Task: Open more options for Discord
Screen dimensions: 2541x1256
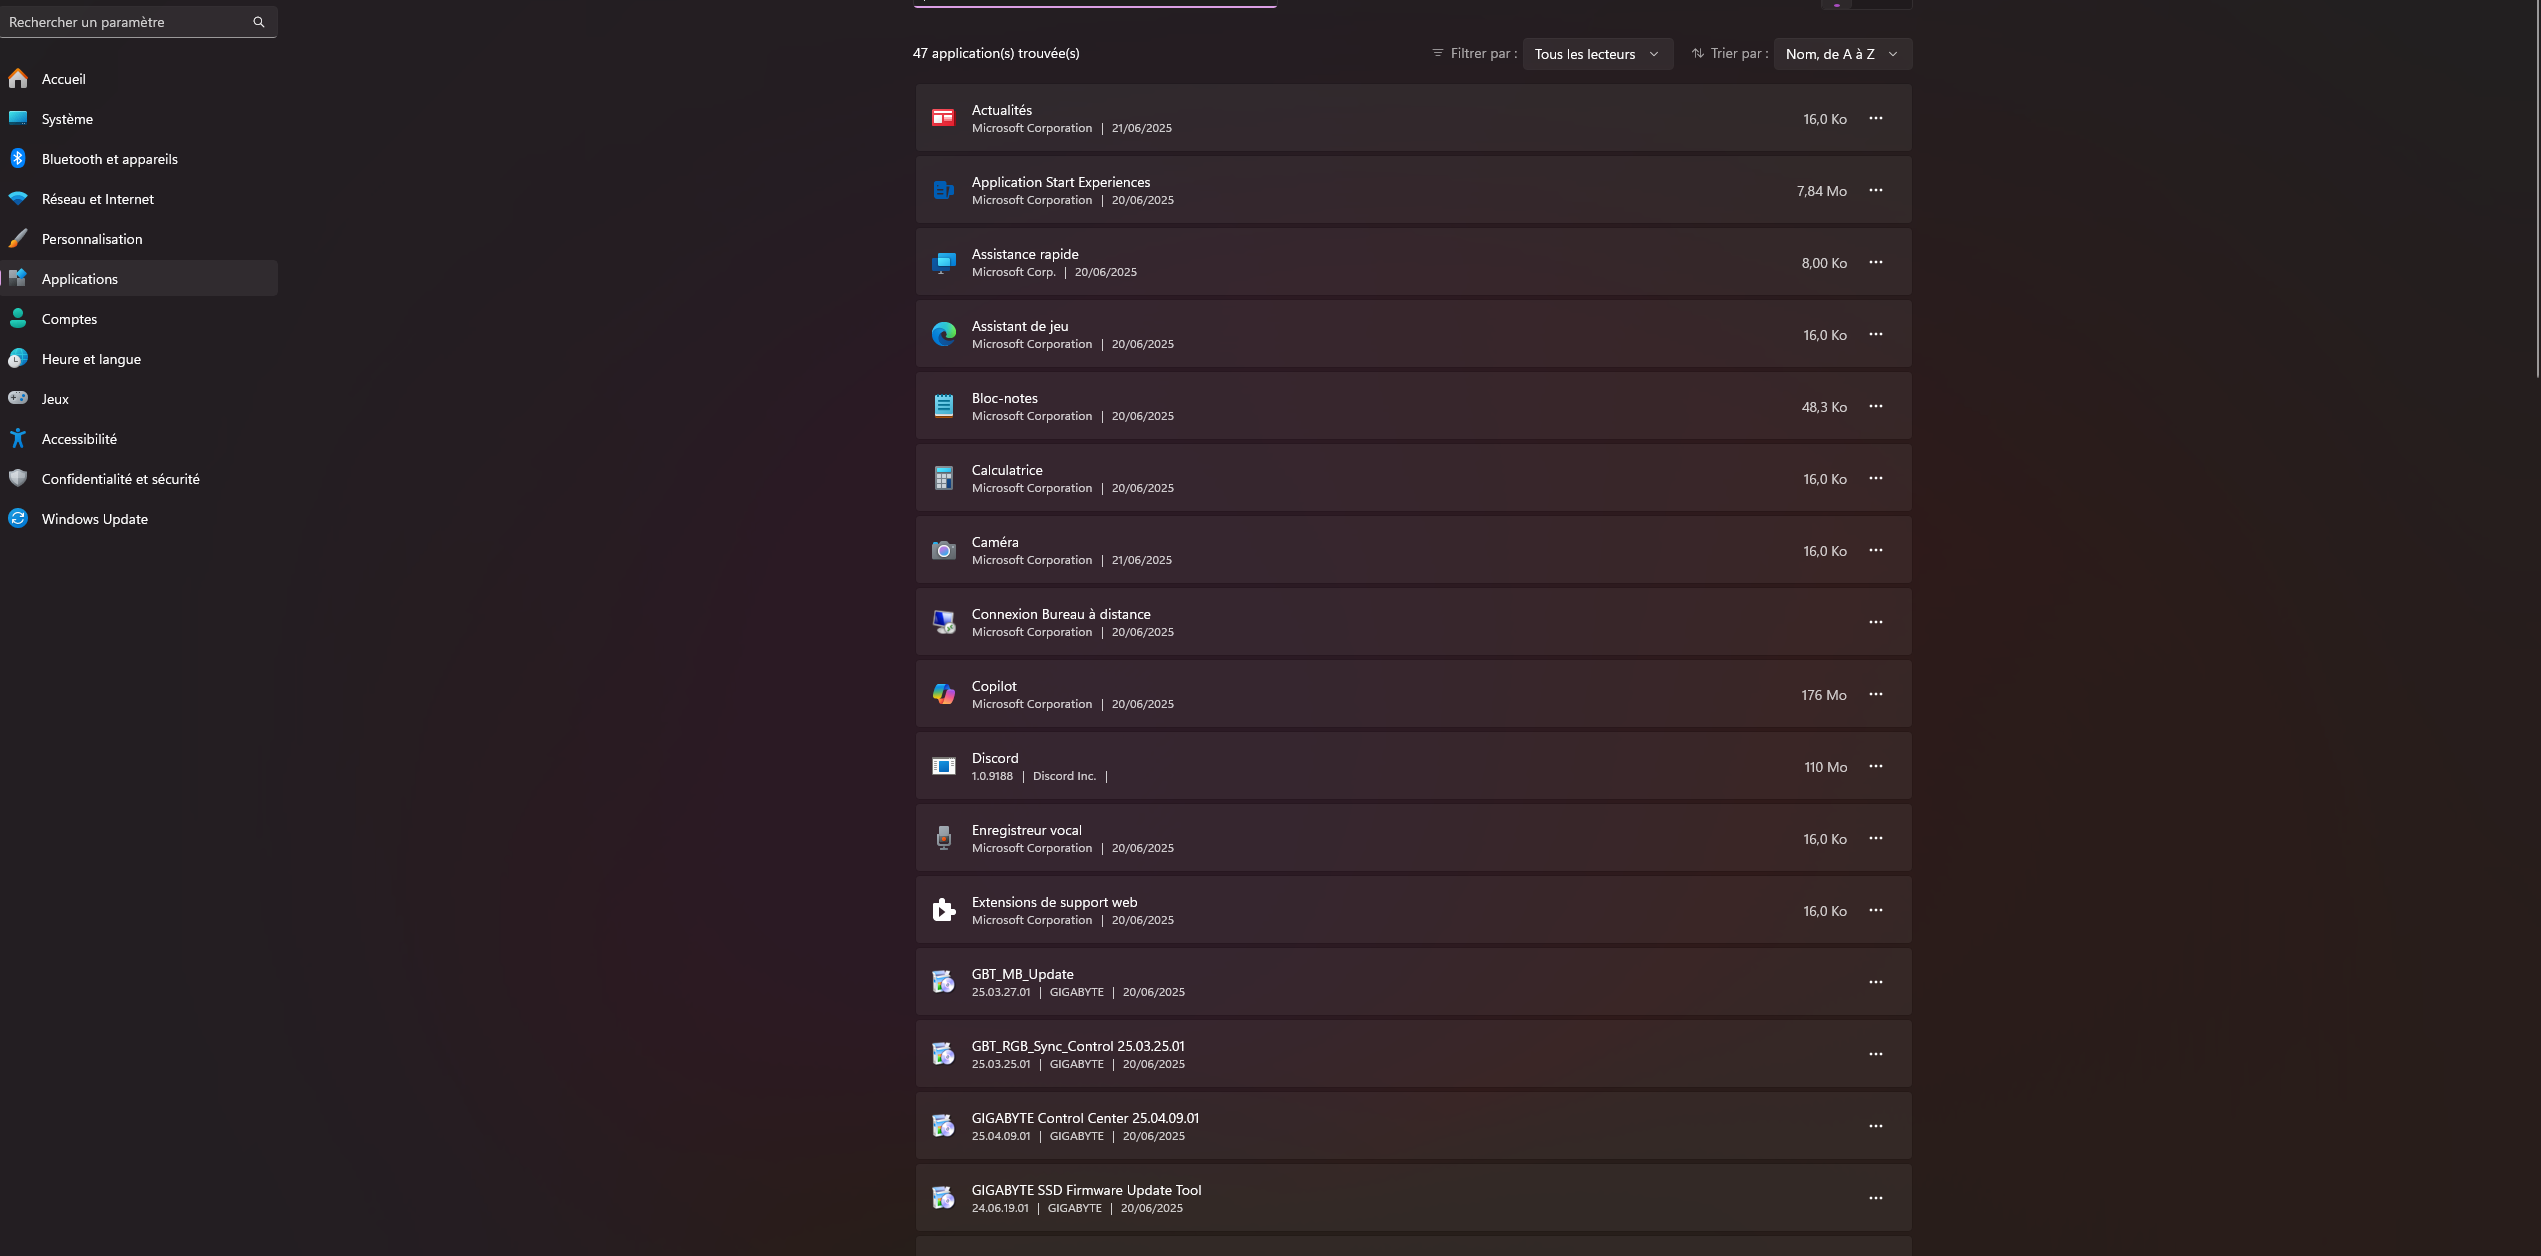Action: pos(1875,766)
